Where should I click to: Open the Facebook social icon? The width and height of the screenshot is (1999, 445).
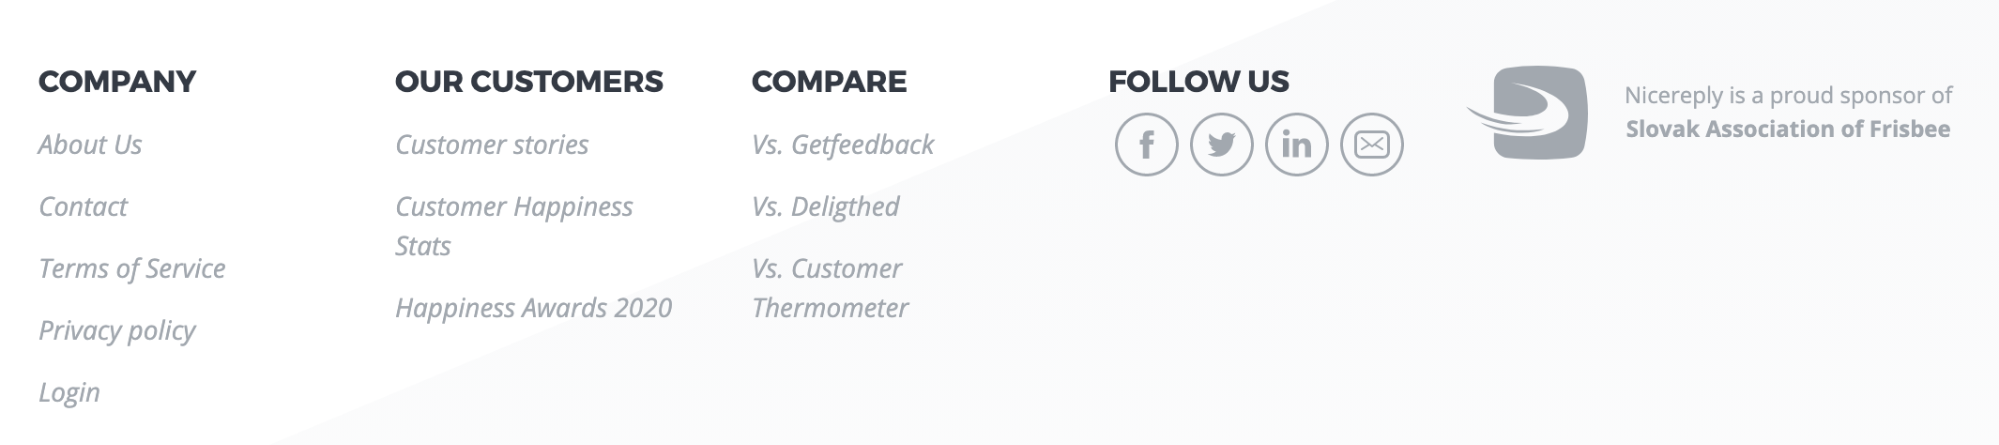[1146, 145]
